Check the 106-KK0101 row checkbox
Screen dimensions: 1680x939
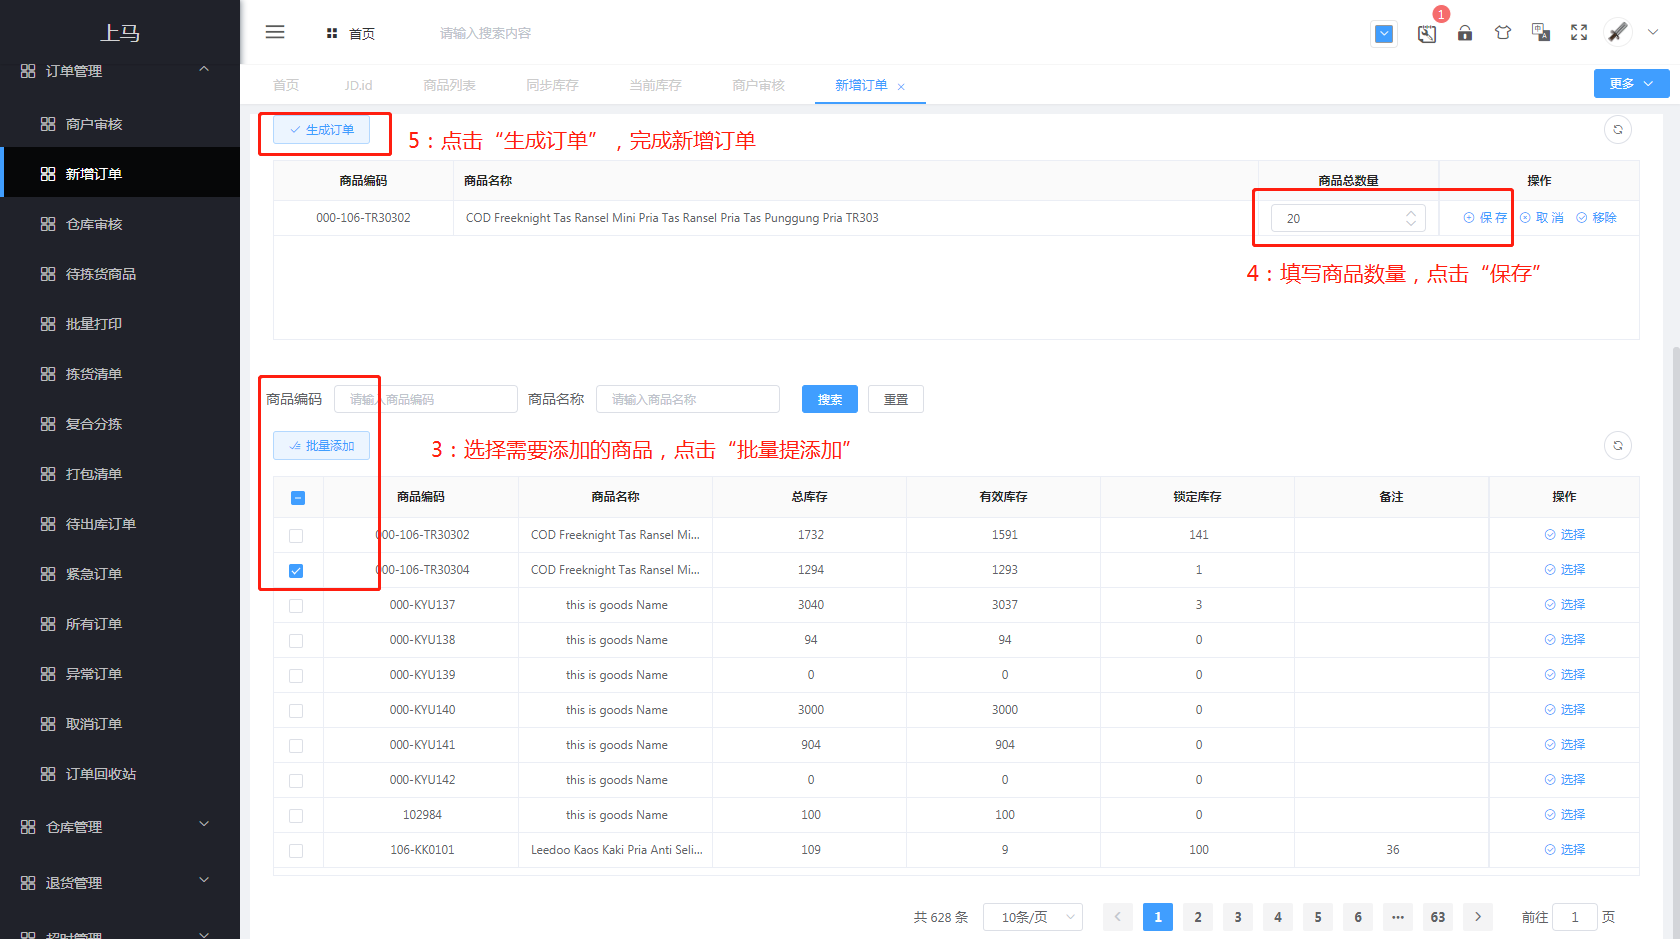click(x=296, y=851)
